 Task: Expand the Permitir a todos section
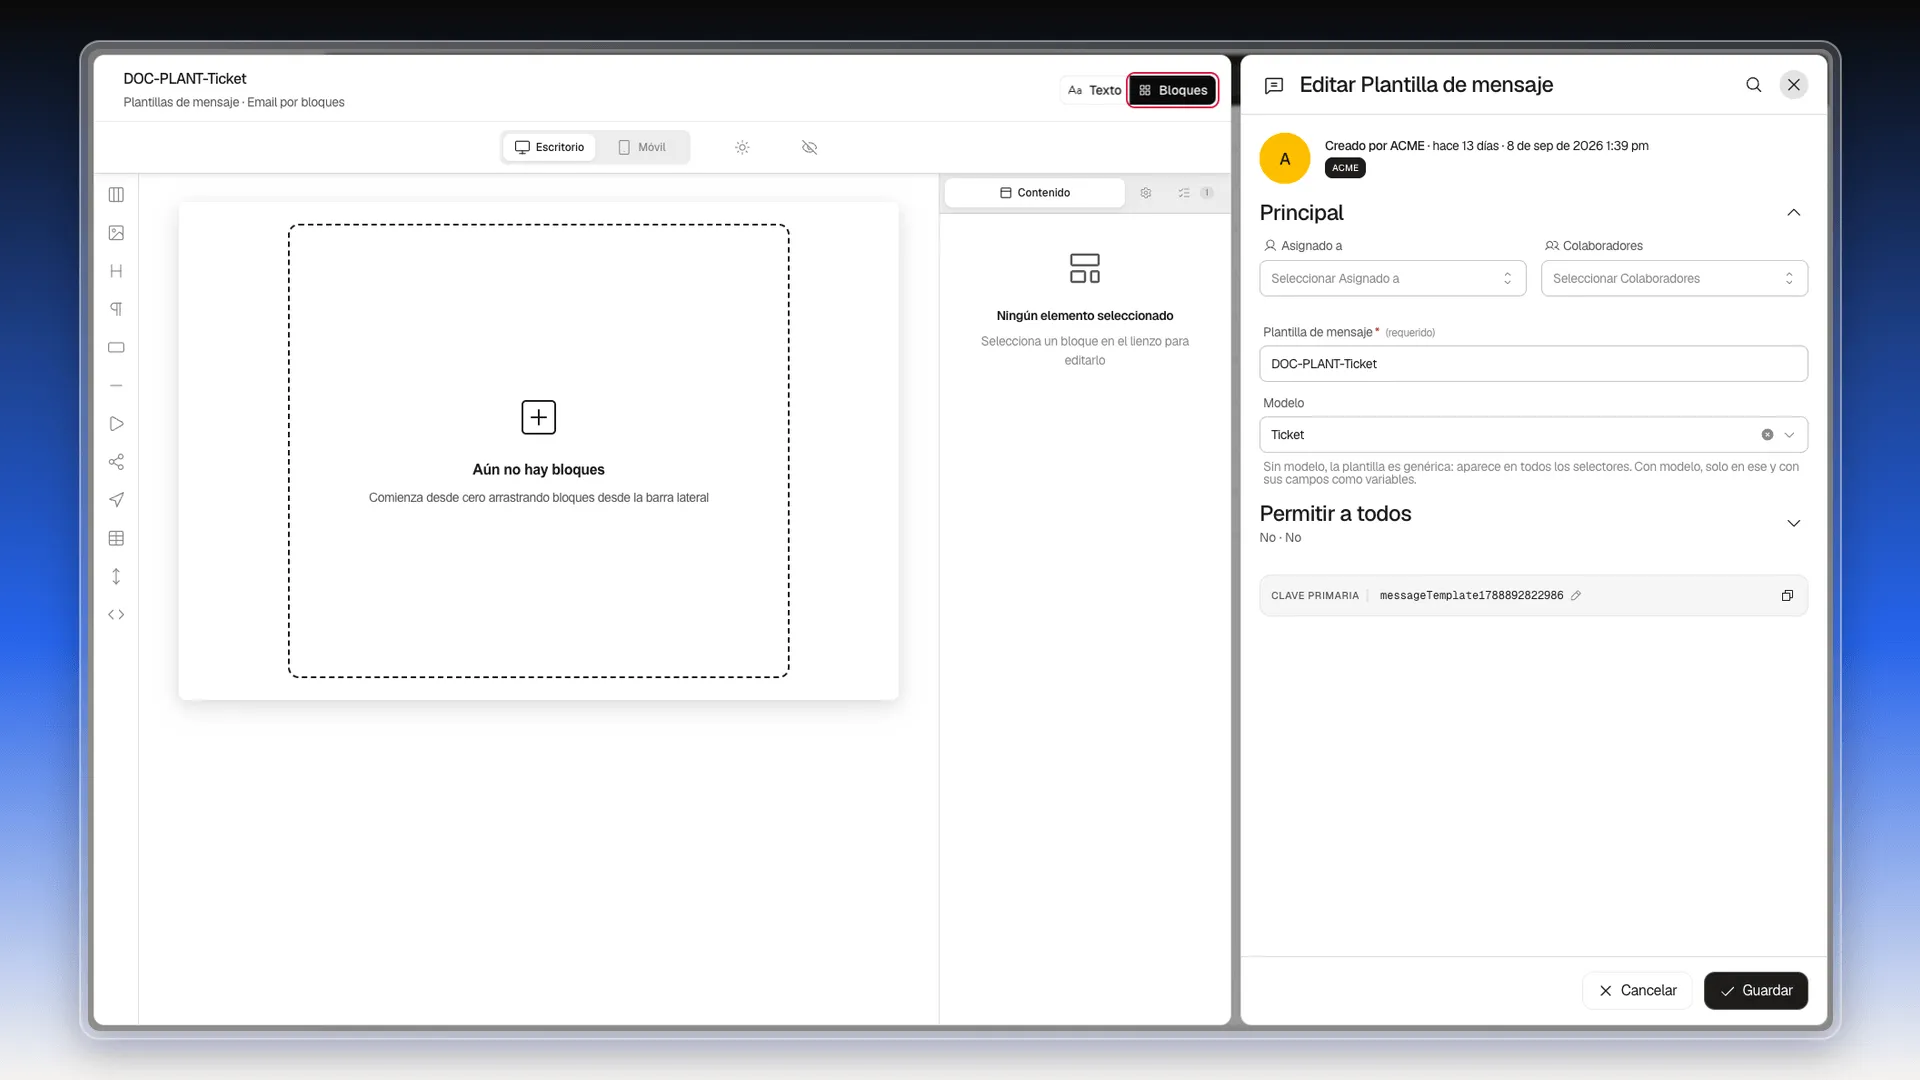click(x=1794, y=524)
